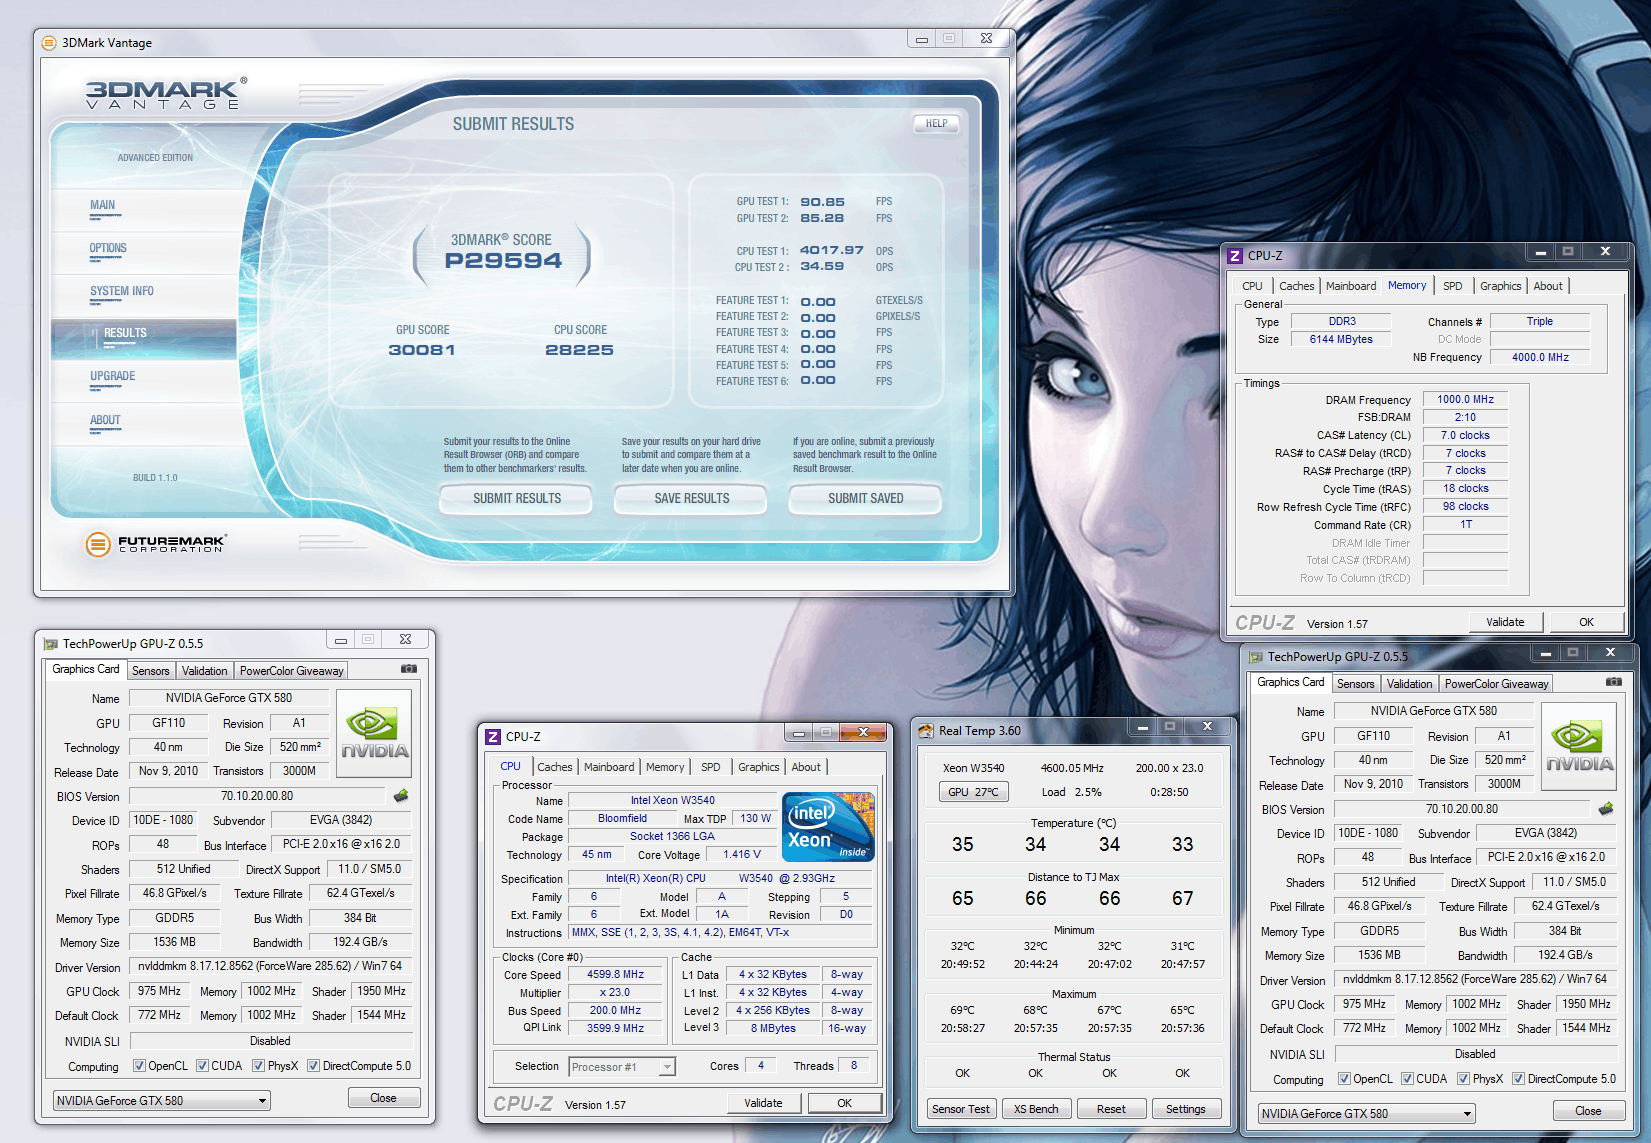Open the Processor #1 selection dropdown in CPU-Z
1651x1143 pixels.
(x=622, y=1067)
